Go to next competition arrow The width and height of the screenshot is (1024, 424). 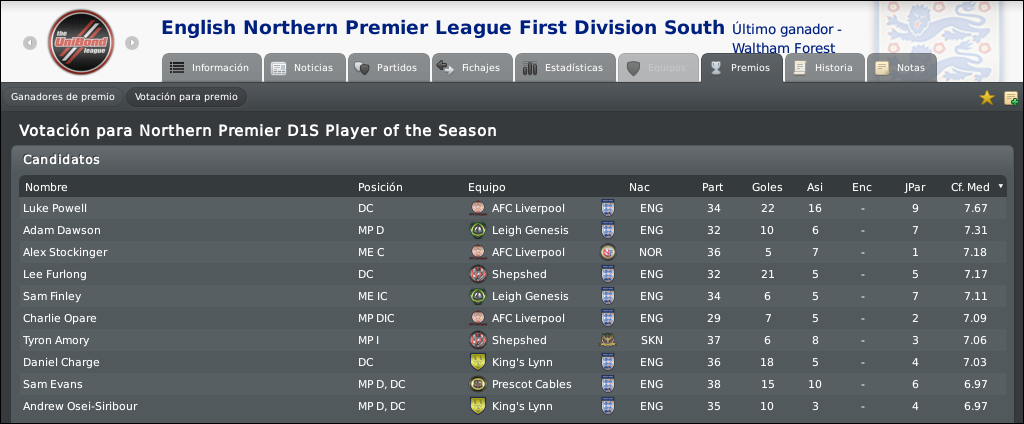click(132, 43)
